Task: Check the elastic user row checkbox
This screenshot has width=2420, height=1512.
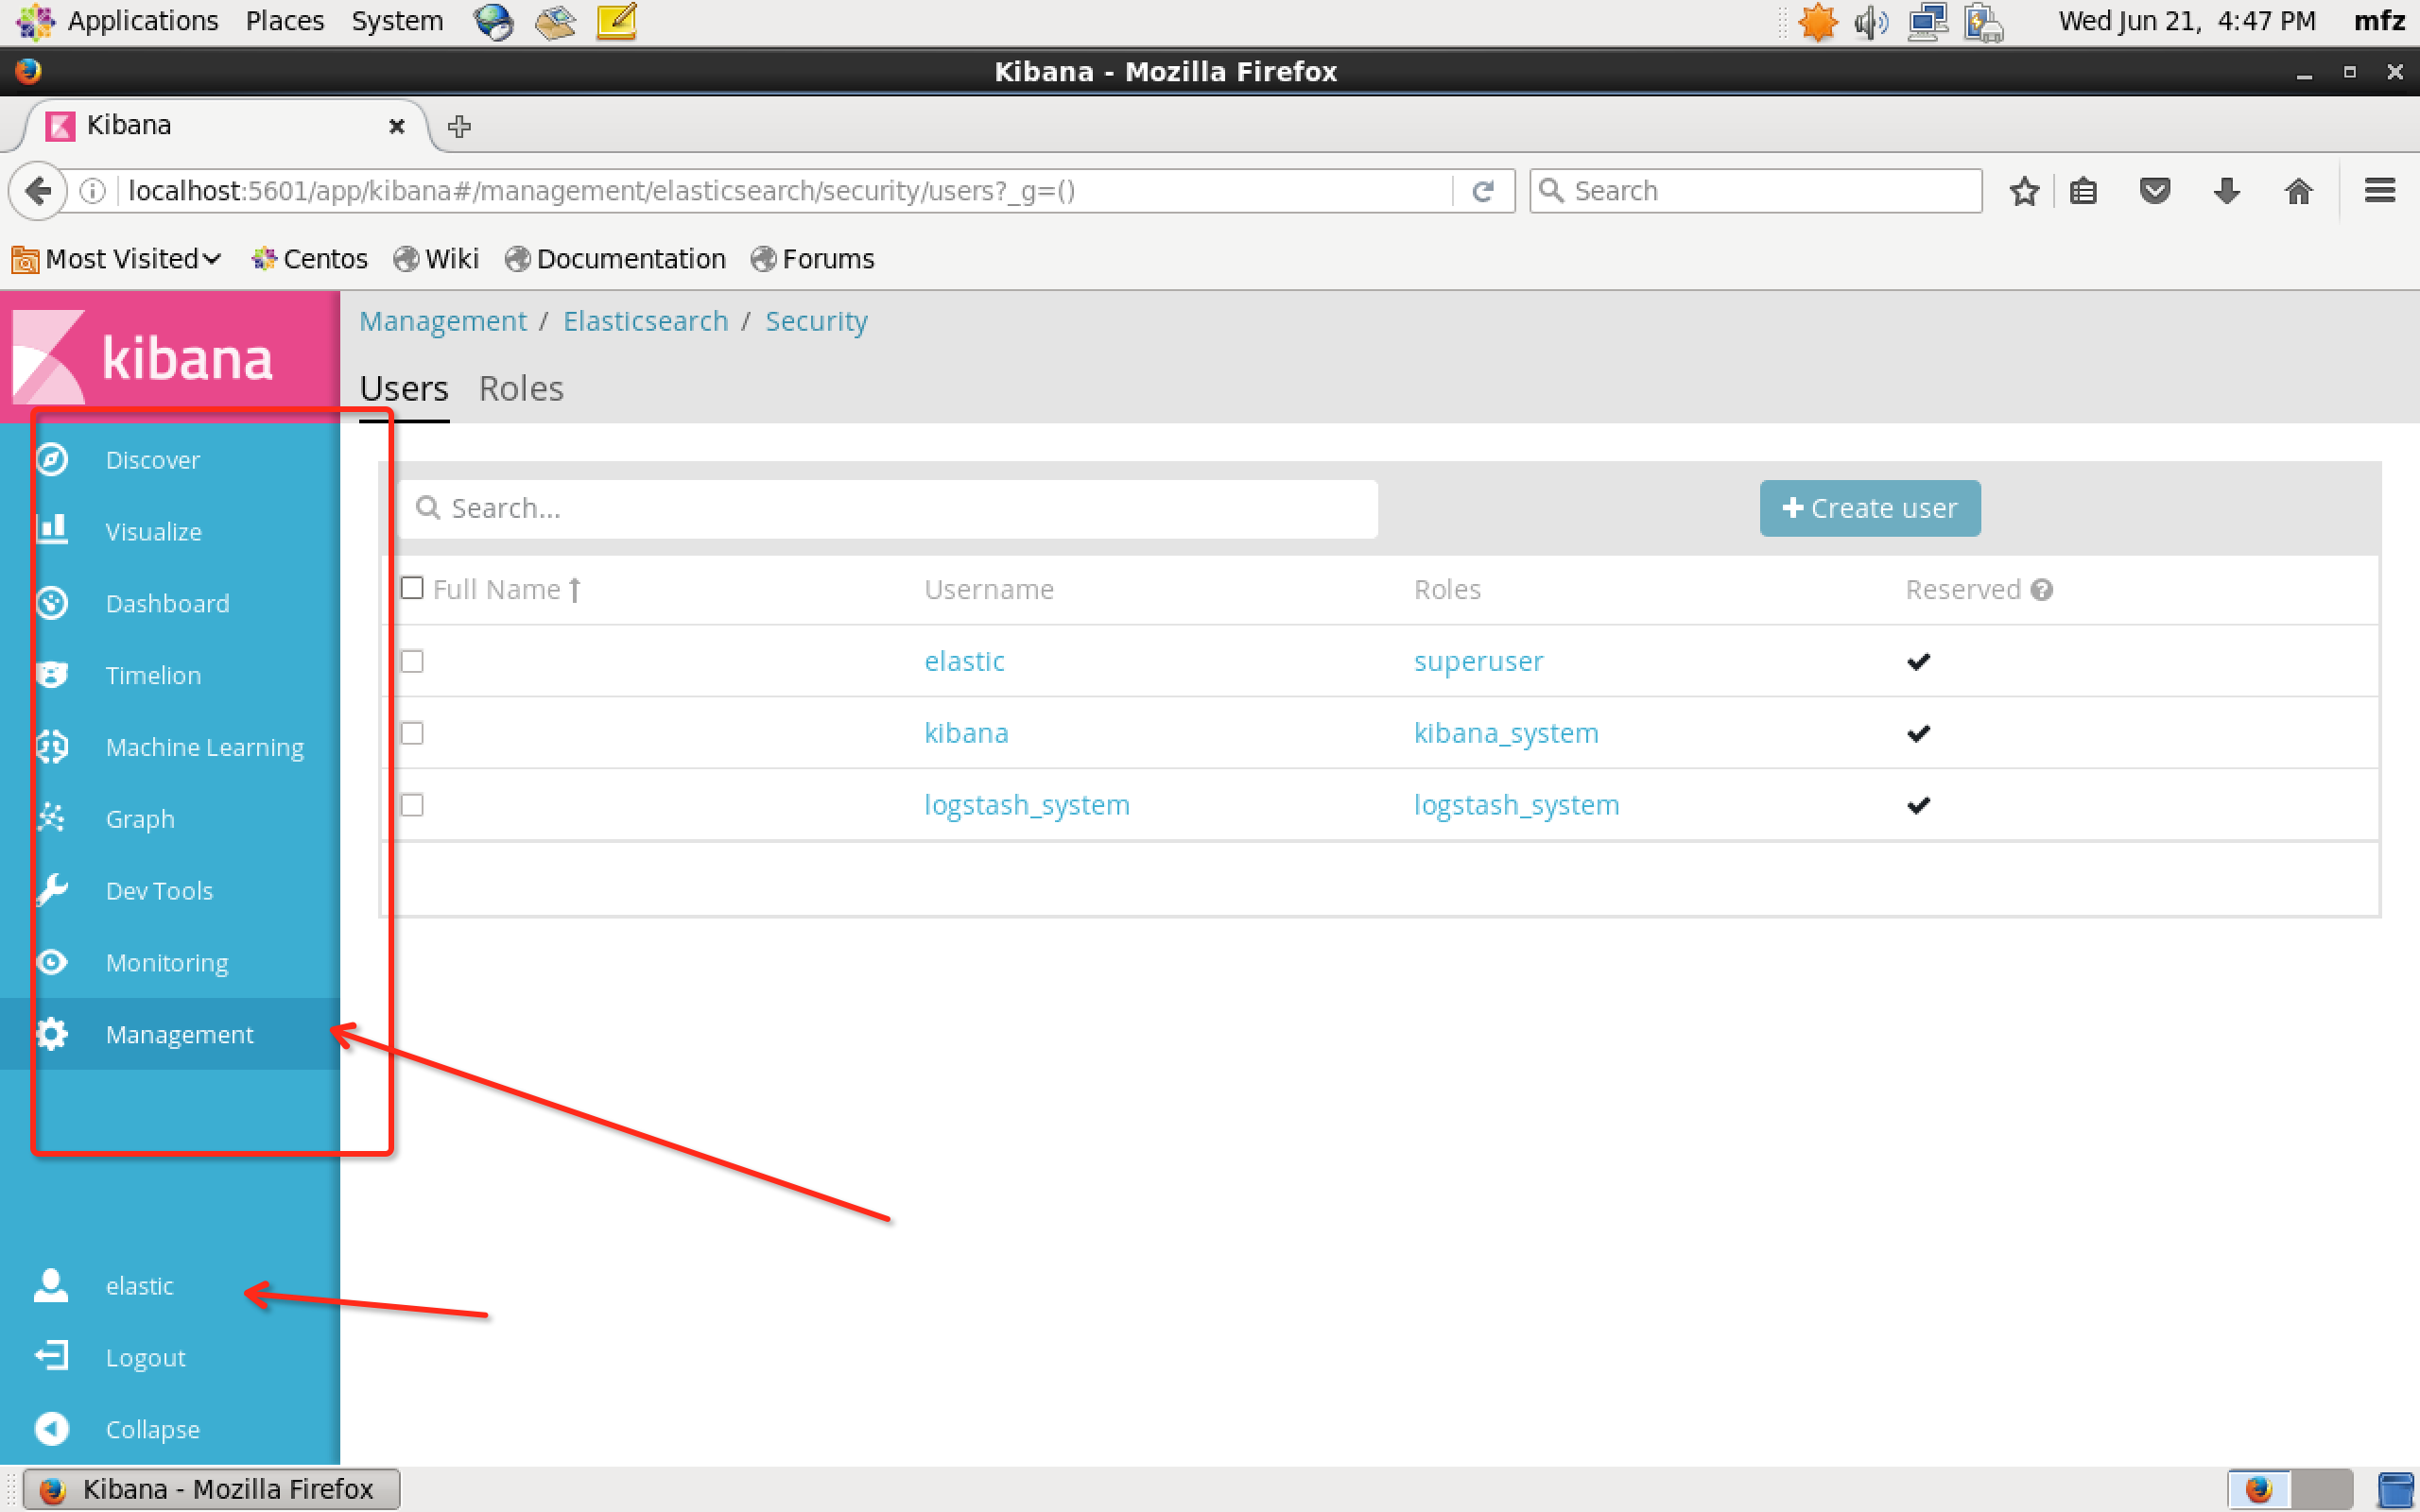Action: (412, 661)
